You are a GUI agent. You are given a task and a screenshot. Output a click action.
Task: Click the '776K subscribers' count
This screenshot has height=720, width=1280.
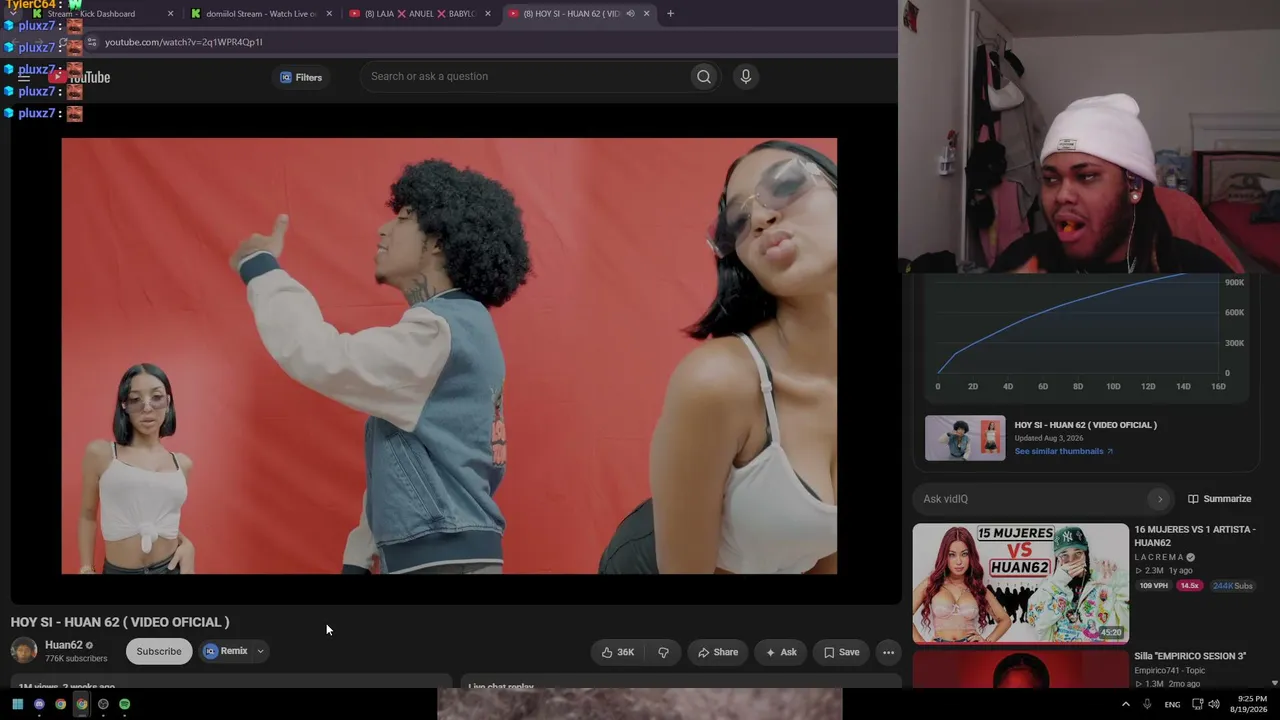(76, 659)
